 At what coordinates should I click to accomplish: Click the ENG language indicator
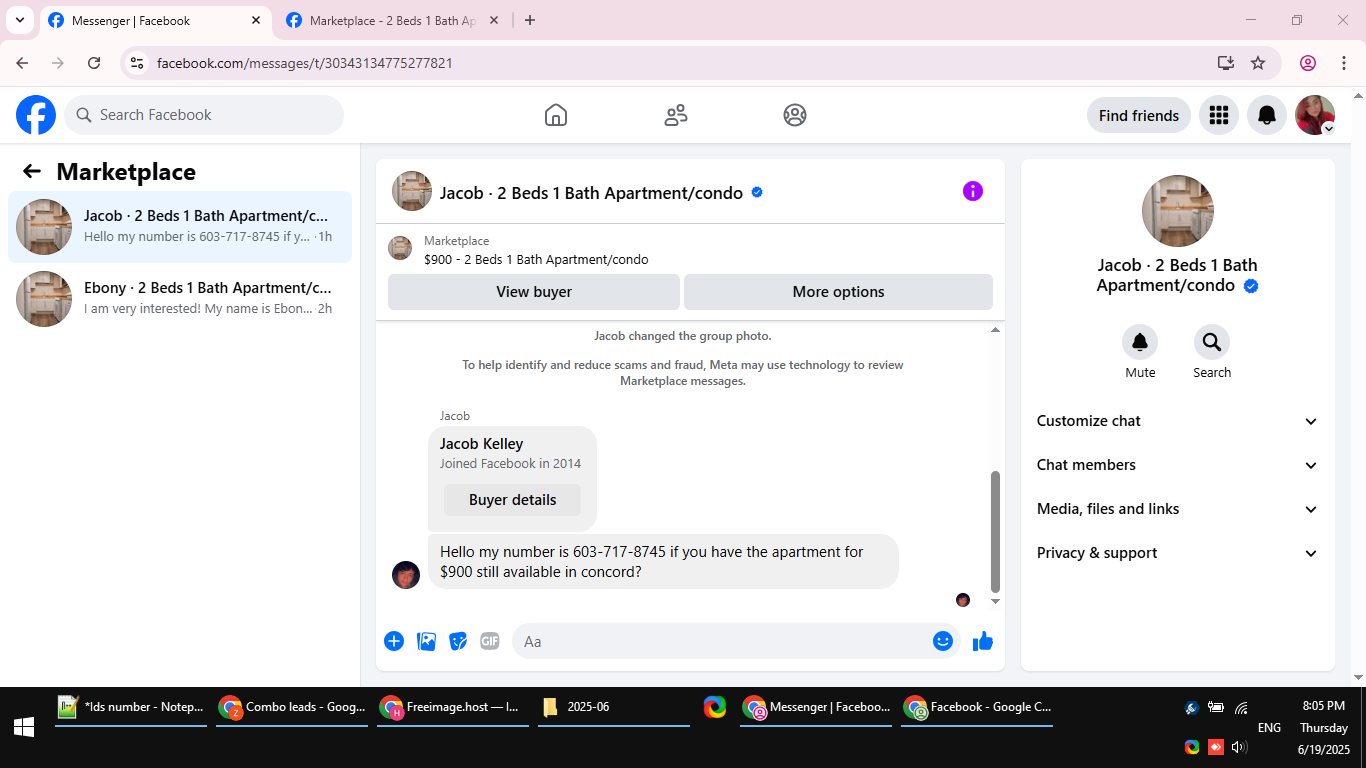coord(1269,728)
